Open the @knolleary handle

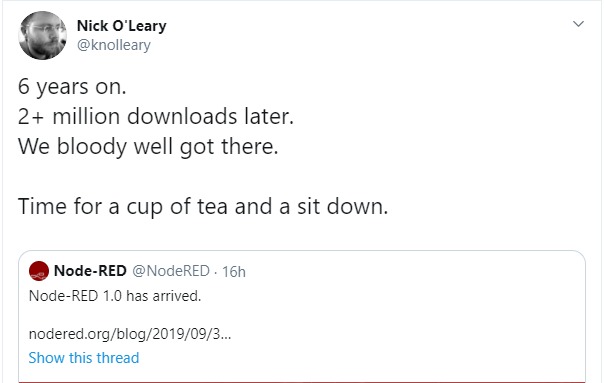pos(114,45)
